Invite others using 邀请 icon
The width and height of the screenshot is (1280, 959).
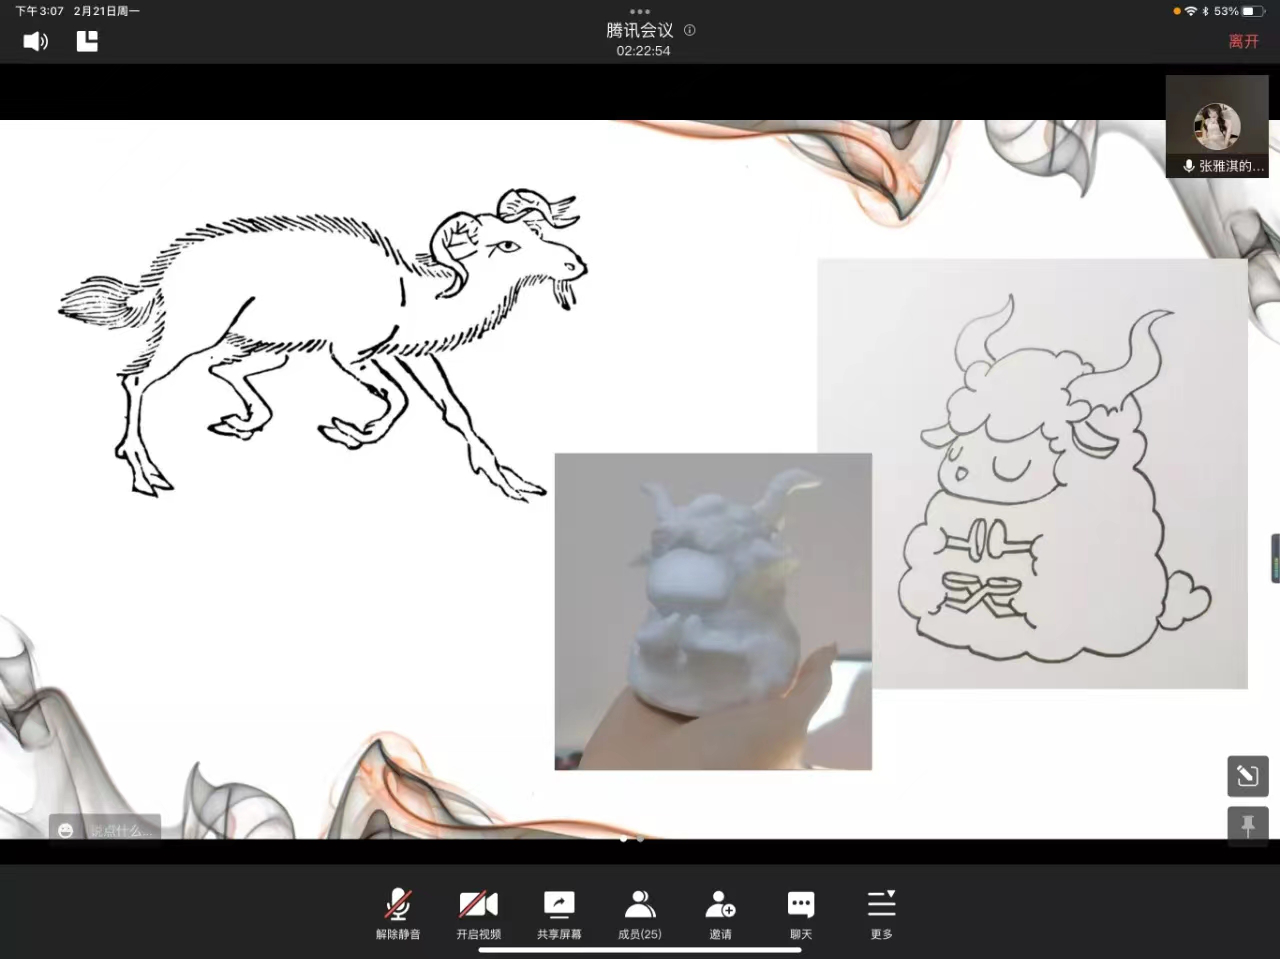tap(720, 913)
